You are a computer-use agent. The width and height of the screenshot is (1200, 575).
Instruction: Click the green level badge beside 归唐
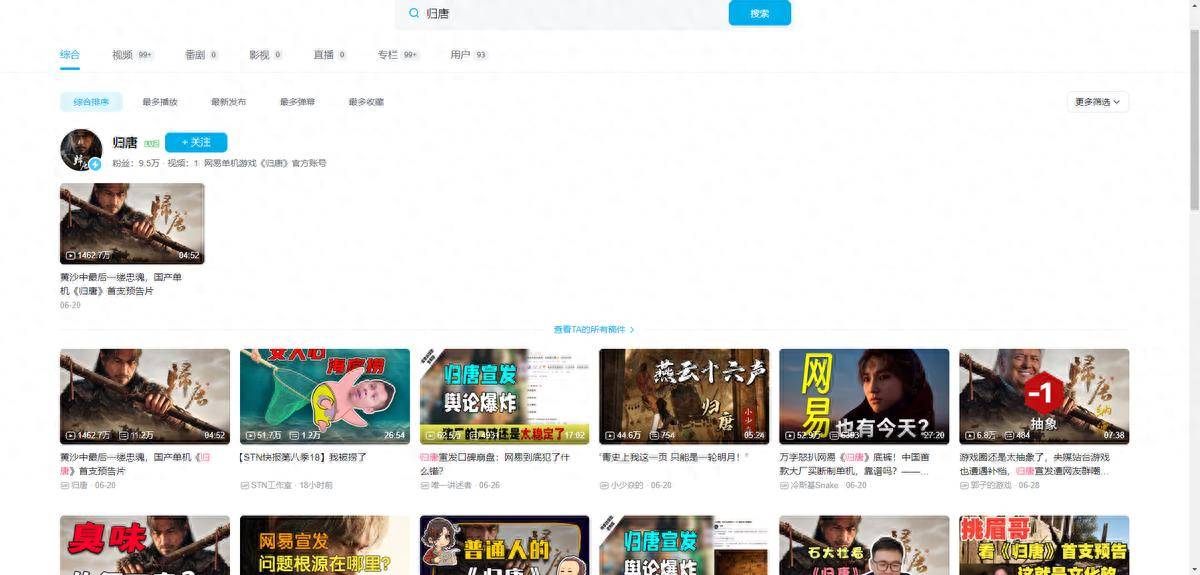click(152, 144)
